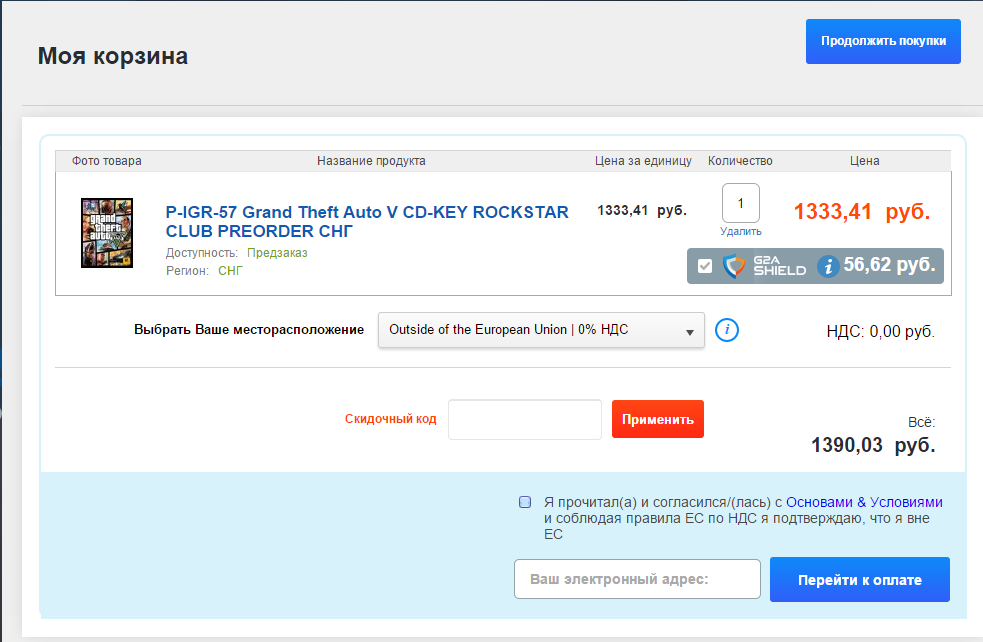Click the "Предзаказ" availability text
Screen dimensions: 983x642
pos(277,253)
